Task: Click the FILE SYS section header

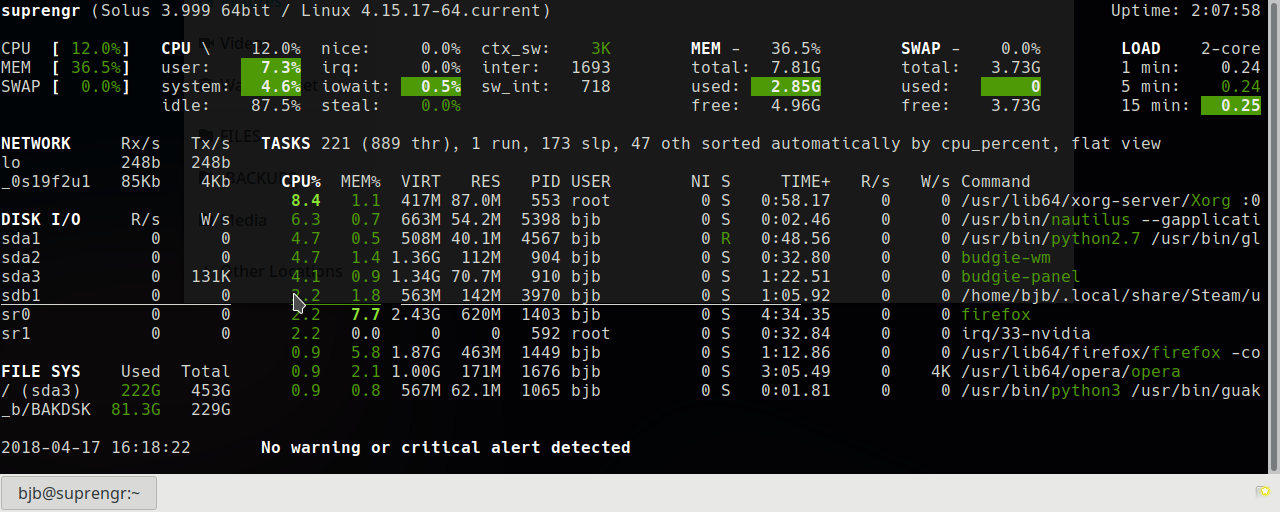Action: (41, 371)
